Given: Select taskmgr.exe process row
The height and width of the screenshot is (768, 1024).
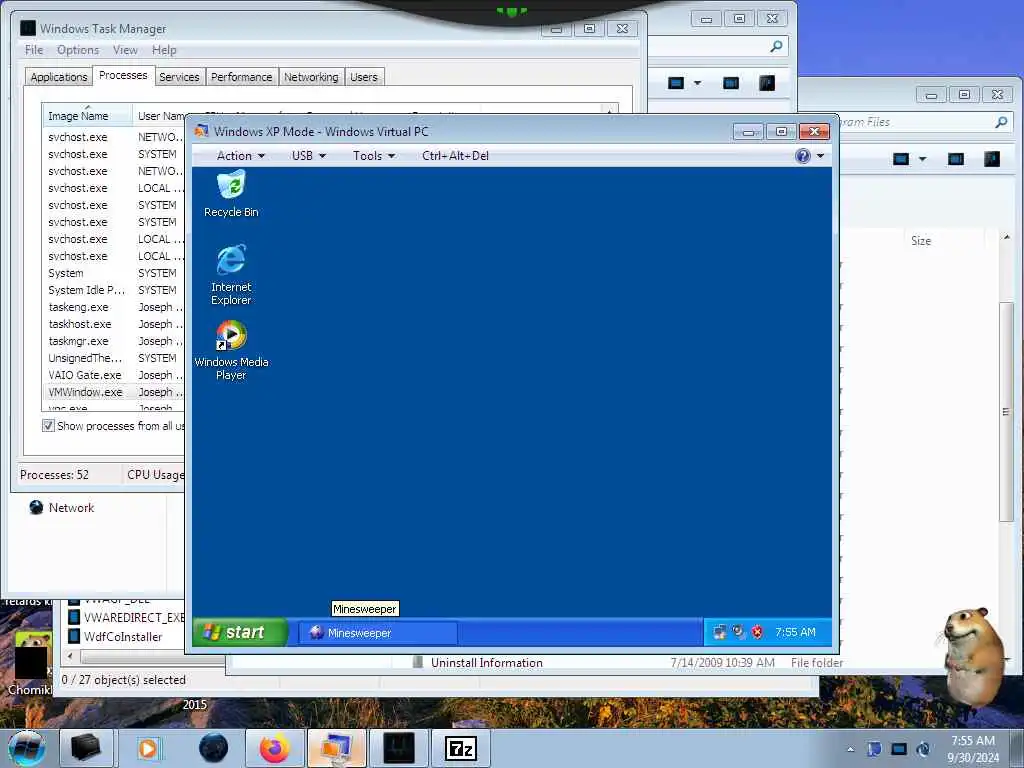Looking at the screenshot, I should point(114,341).
